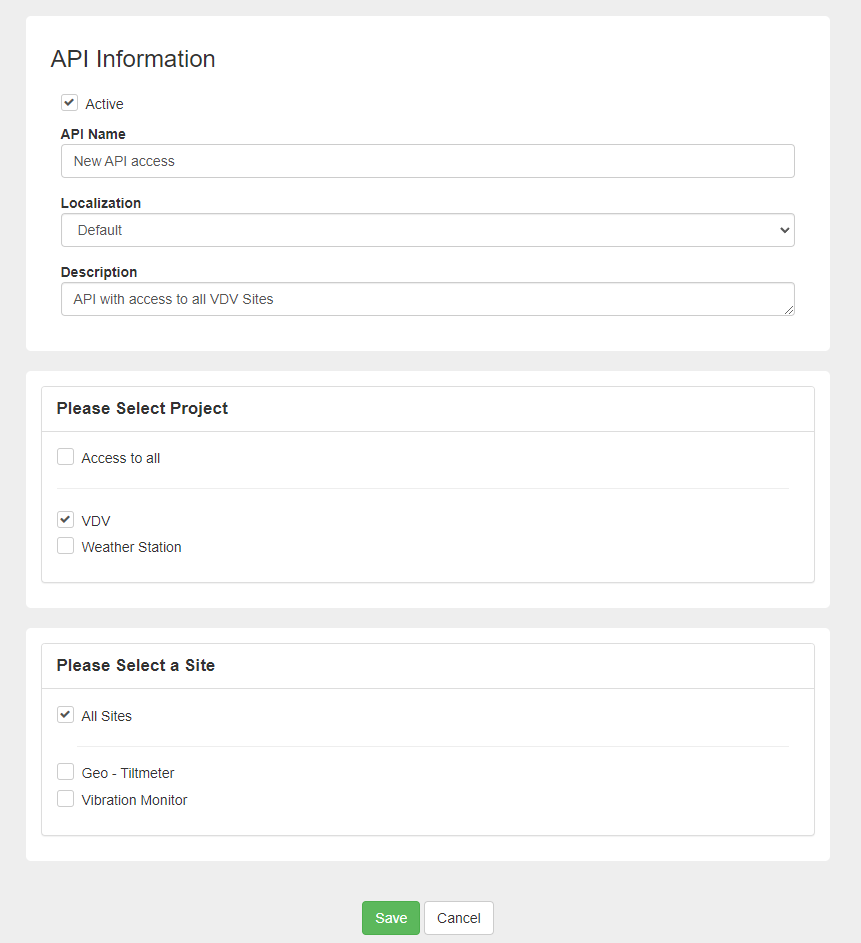Uncheck the Active checkbox
The image size is (861, 943).
click(69, 103)
